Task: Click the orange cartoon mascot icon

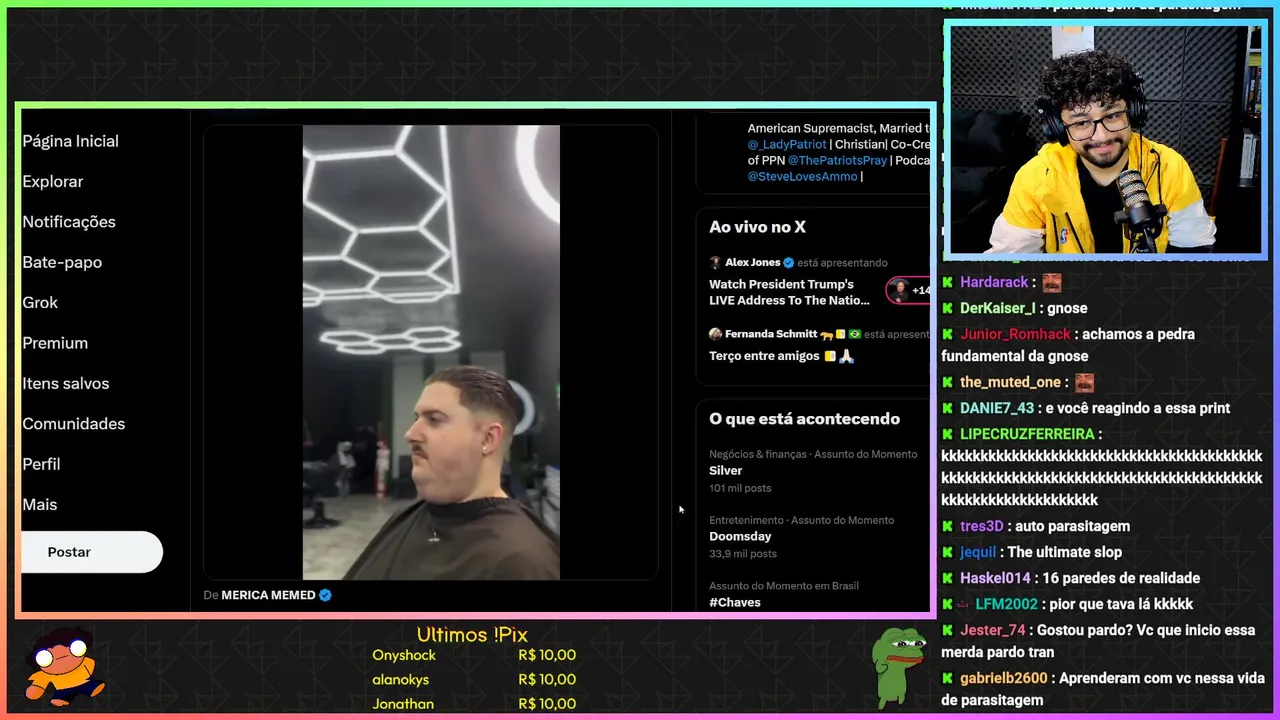Action: (x=63, y=667)
